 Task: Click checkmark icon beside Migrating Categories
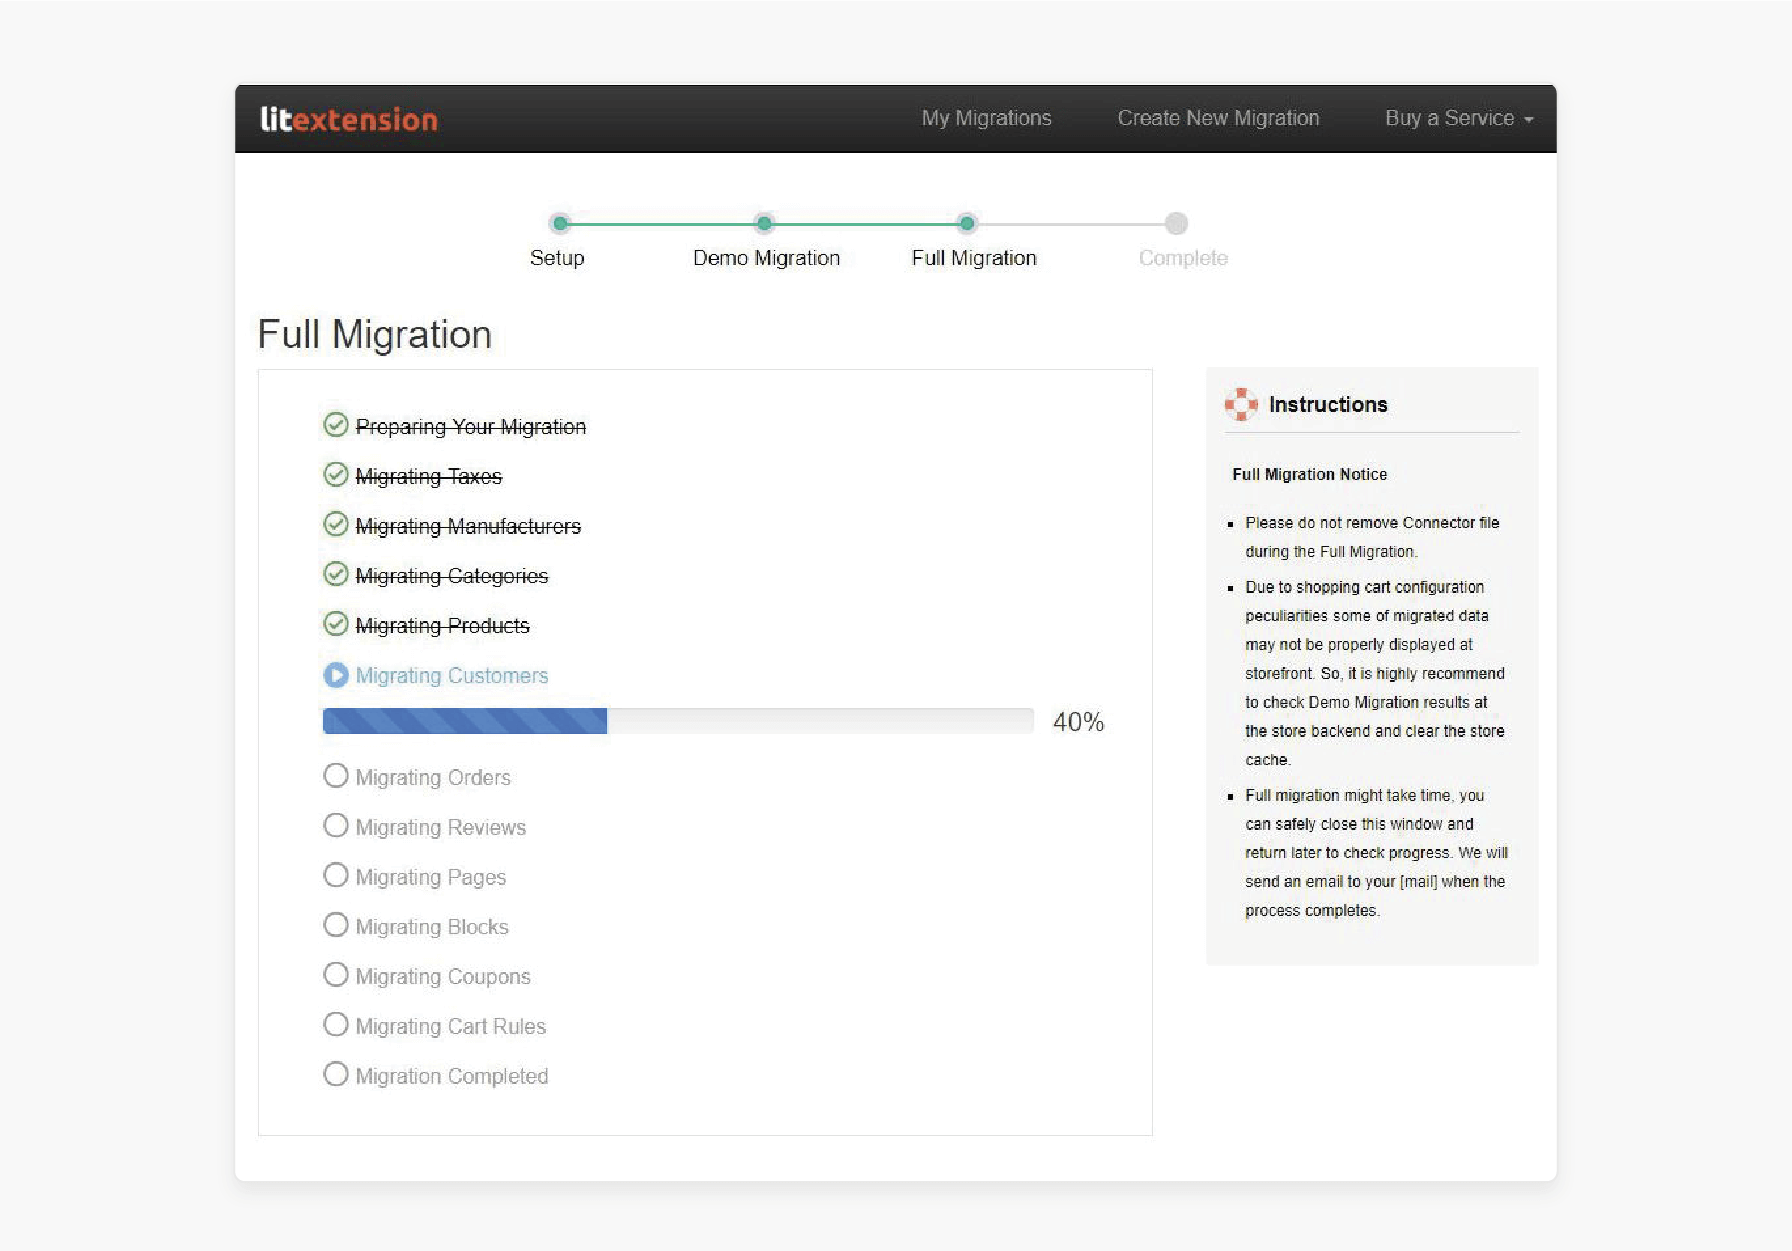pos(336,574)
